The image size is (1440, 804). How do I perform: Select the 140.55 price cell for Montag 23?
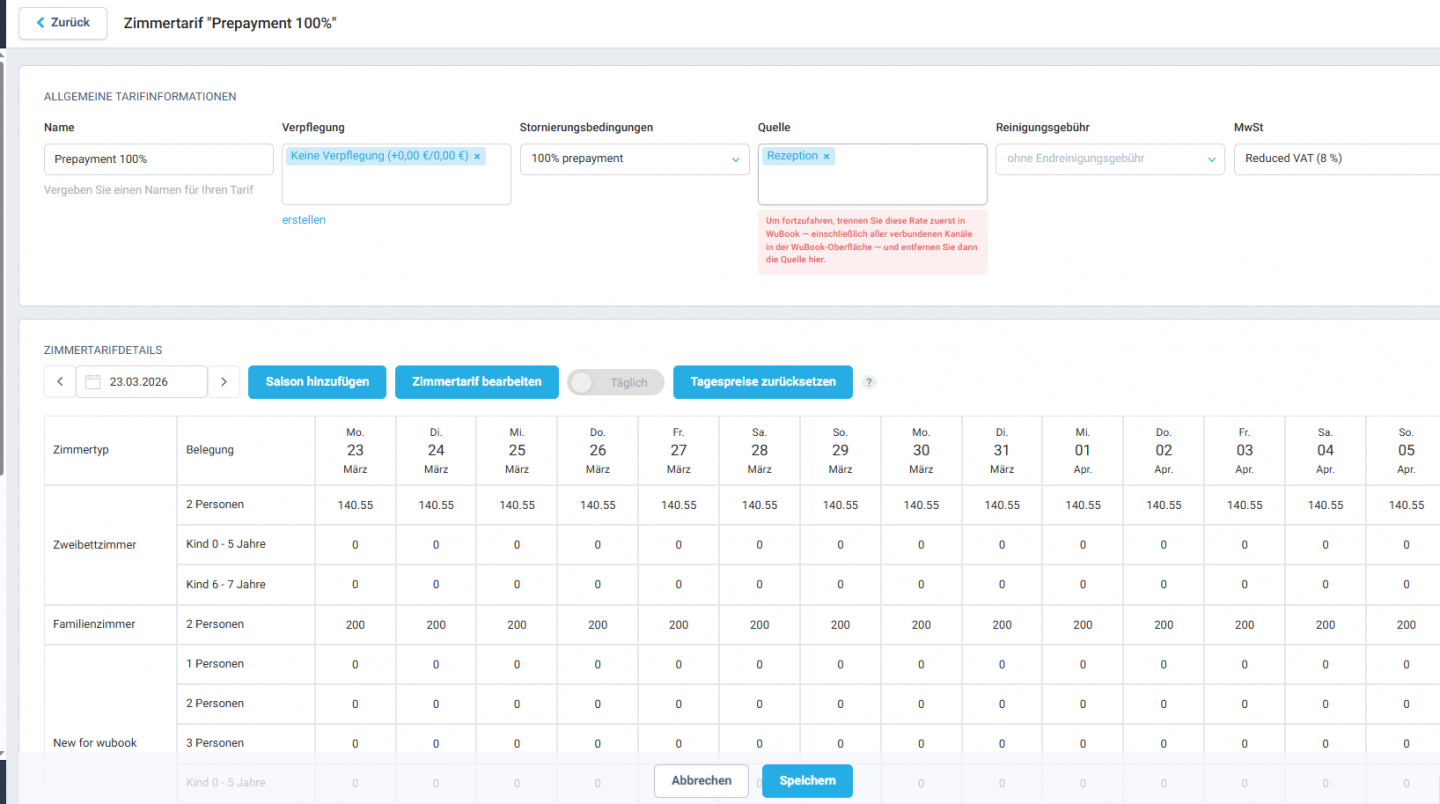click(x=355, y=505)
